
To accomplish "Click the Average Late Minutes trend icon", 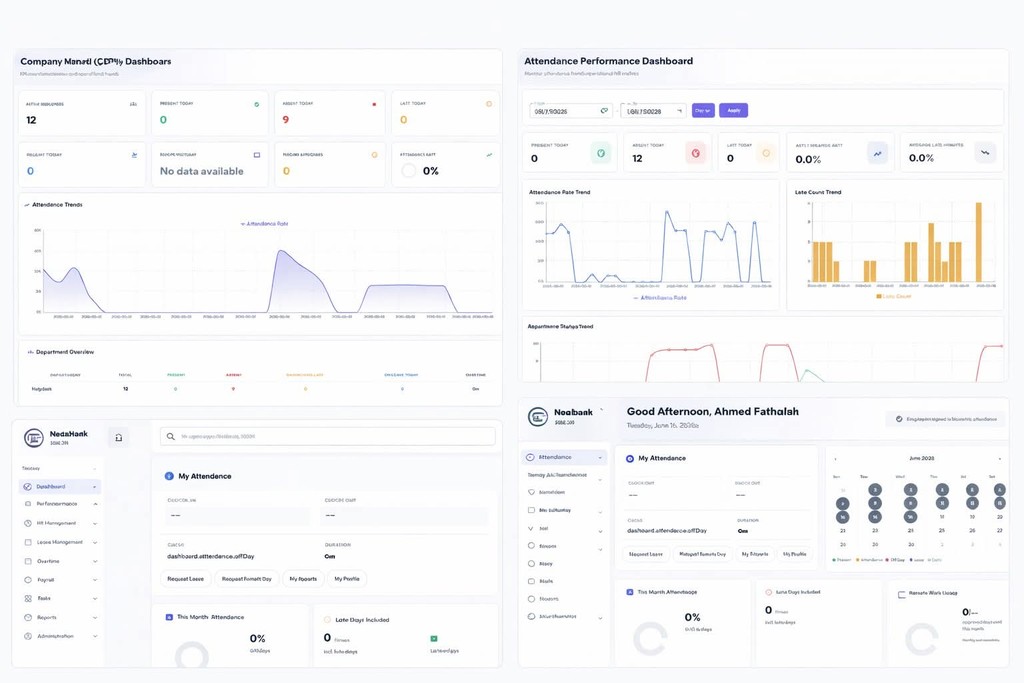I will click(x=985, y=153).
